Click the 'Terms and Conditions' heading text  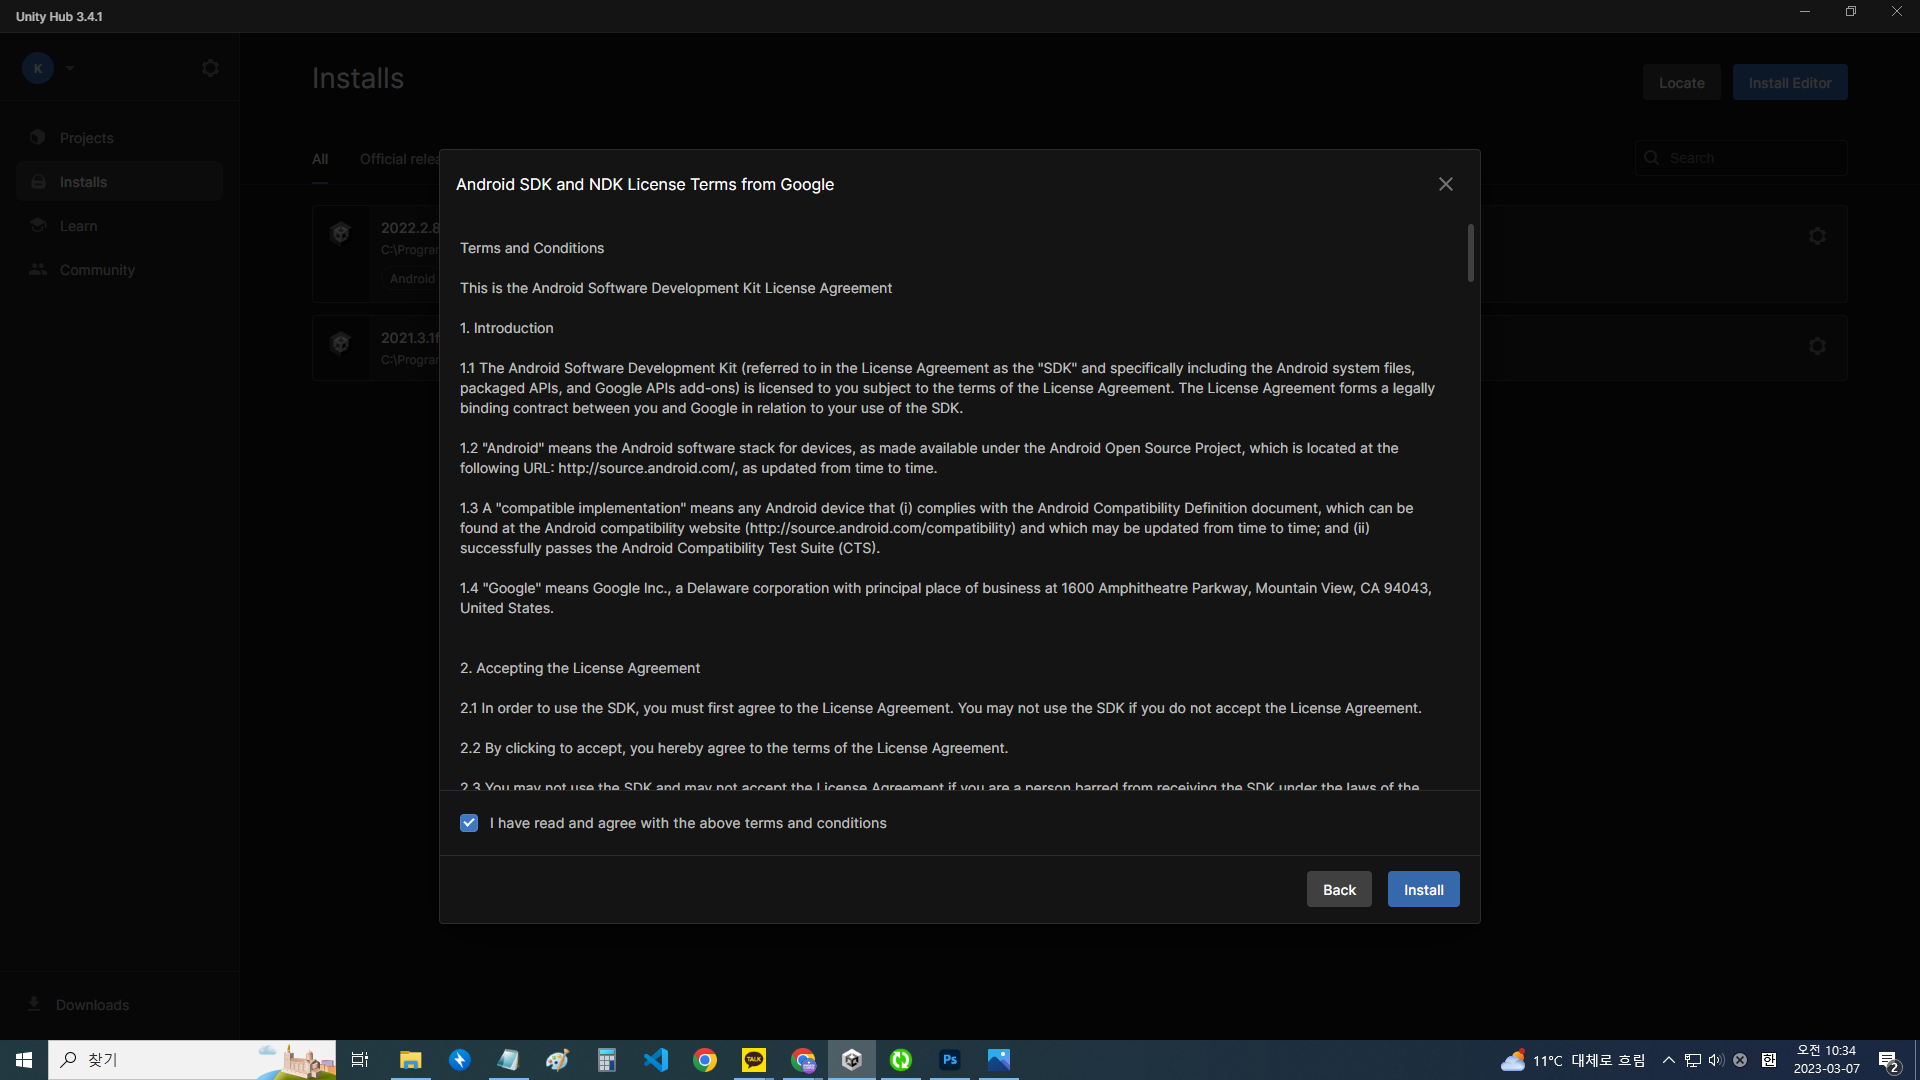point(532,248)
